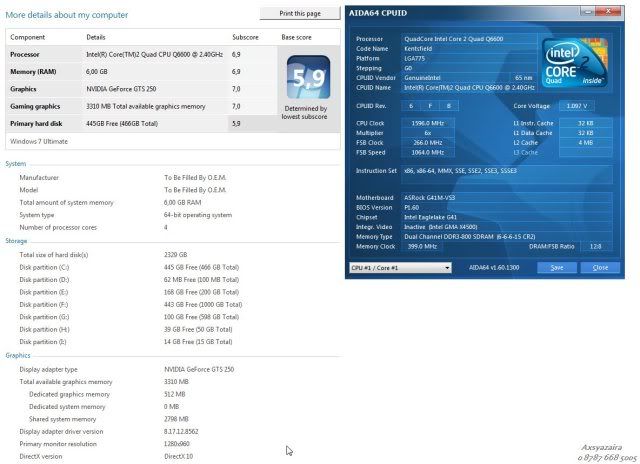The width and height of the screenshot is (640, 464).
Task: Click the L2 Cache '4 MB' field
Action: click(x=585, y=142)
